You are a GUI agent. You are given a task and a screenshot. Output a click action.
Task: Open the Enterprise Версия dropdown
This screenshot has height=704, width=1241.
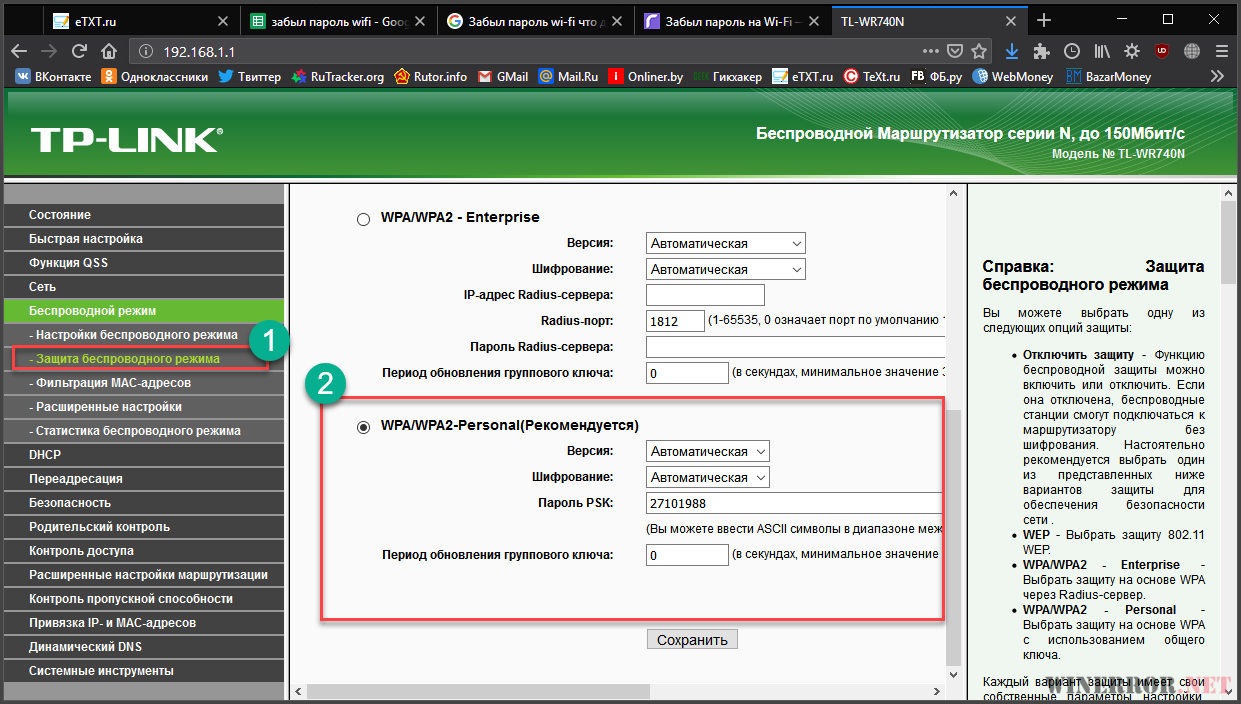click(x=726, y=243)
